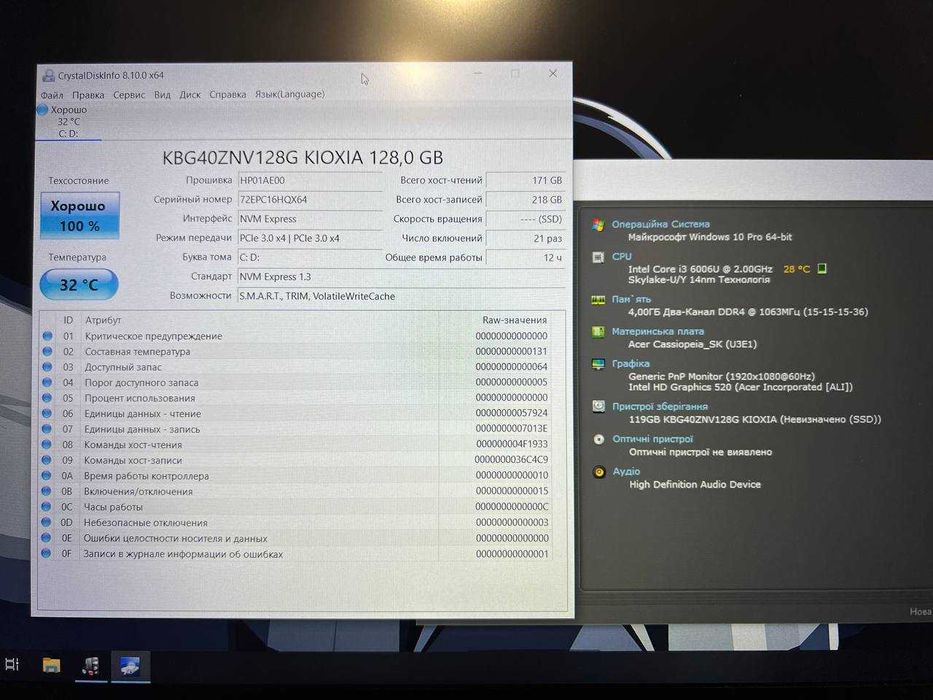Click the Raw-значения column header

point(514,320)
